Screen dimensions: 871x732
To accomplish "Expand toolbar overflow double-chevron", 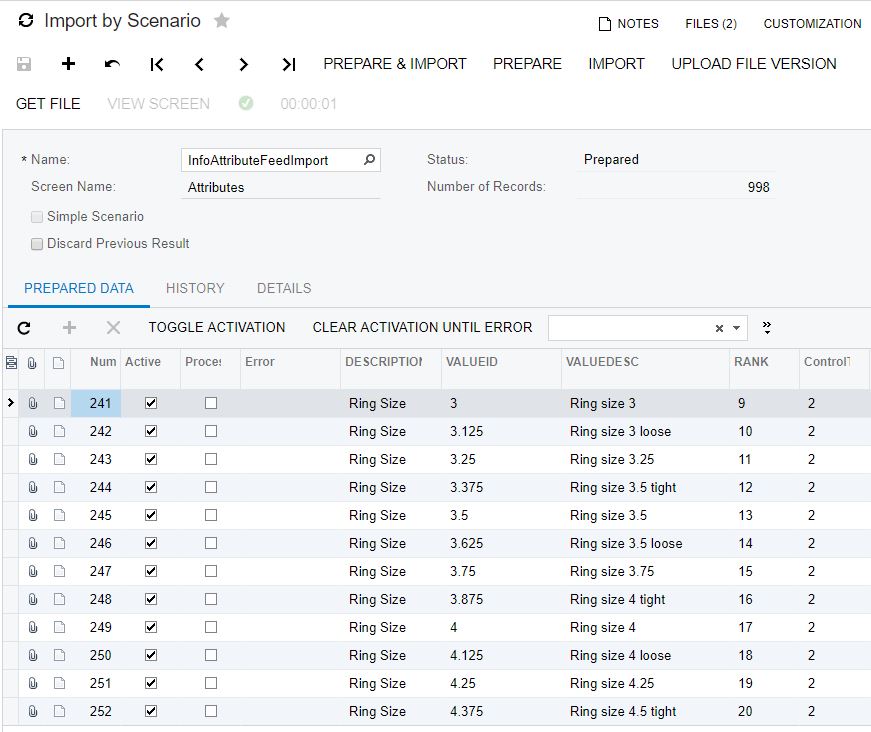I will [767, 328].
